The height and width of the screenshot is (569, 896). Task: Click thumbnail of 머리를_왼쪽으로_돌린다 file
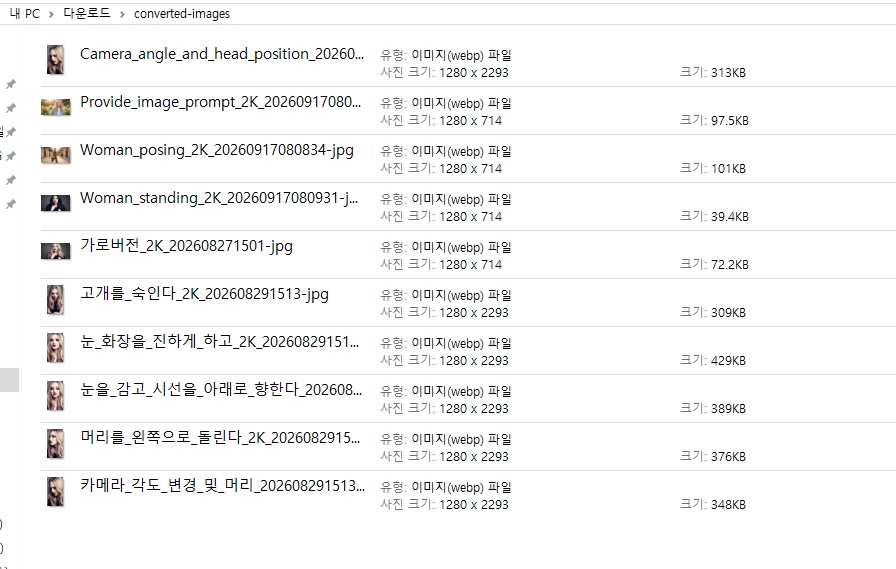55,443
